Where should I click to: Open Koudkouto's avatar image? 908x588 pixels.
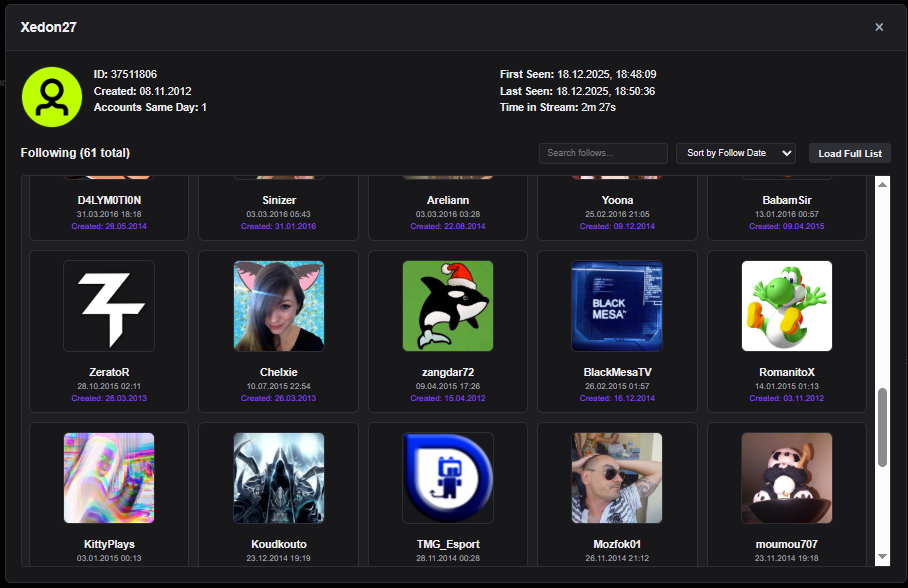pos(279,478)
